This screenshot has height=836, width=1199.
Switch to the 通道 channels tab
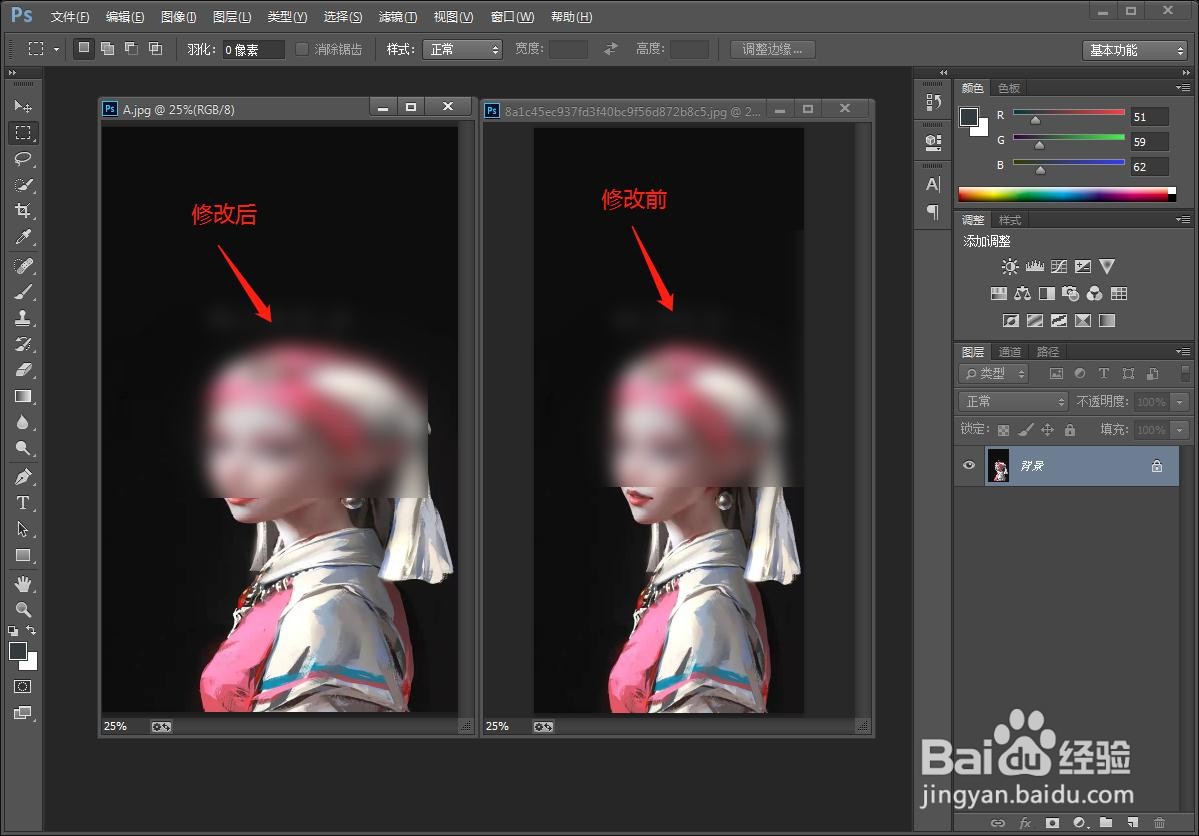coord(1009,352)
